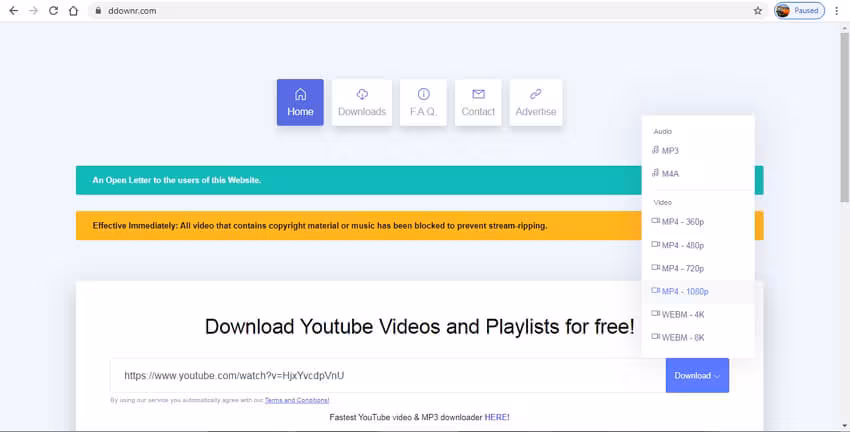Choose MP4 - 360p video format

[x=698, y=222]
